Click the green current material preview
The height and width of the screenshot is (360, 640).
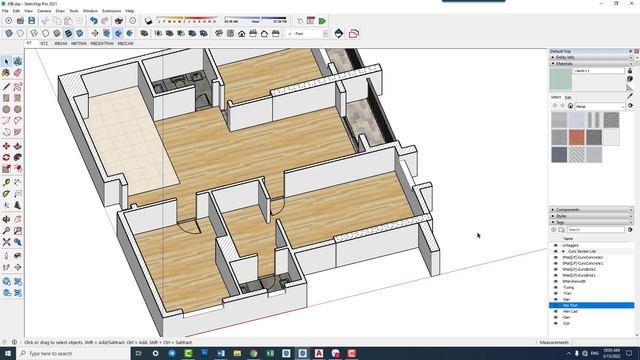coord(561,79)
